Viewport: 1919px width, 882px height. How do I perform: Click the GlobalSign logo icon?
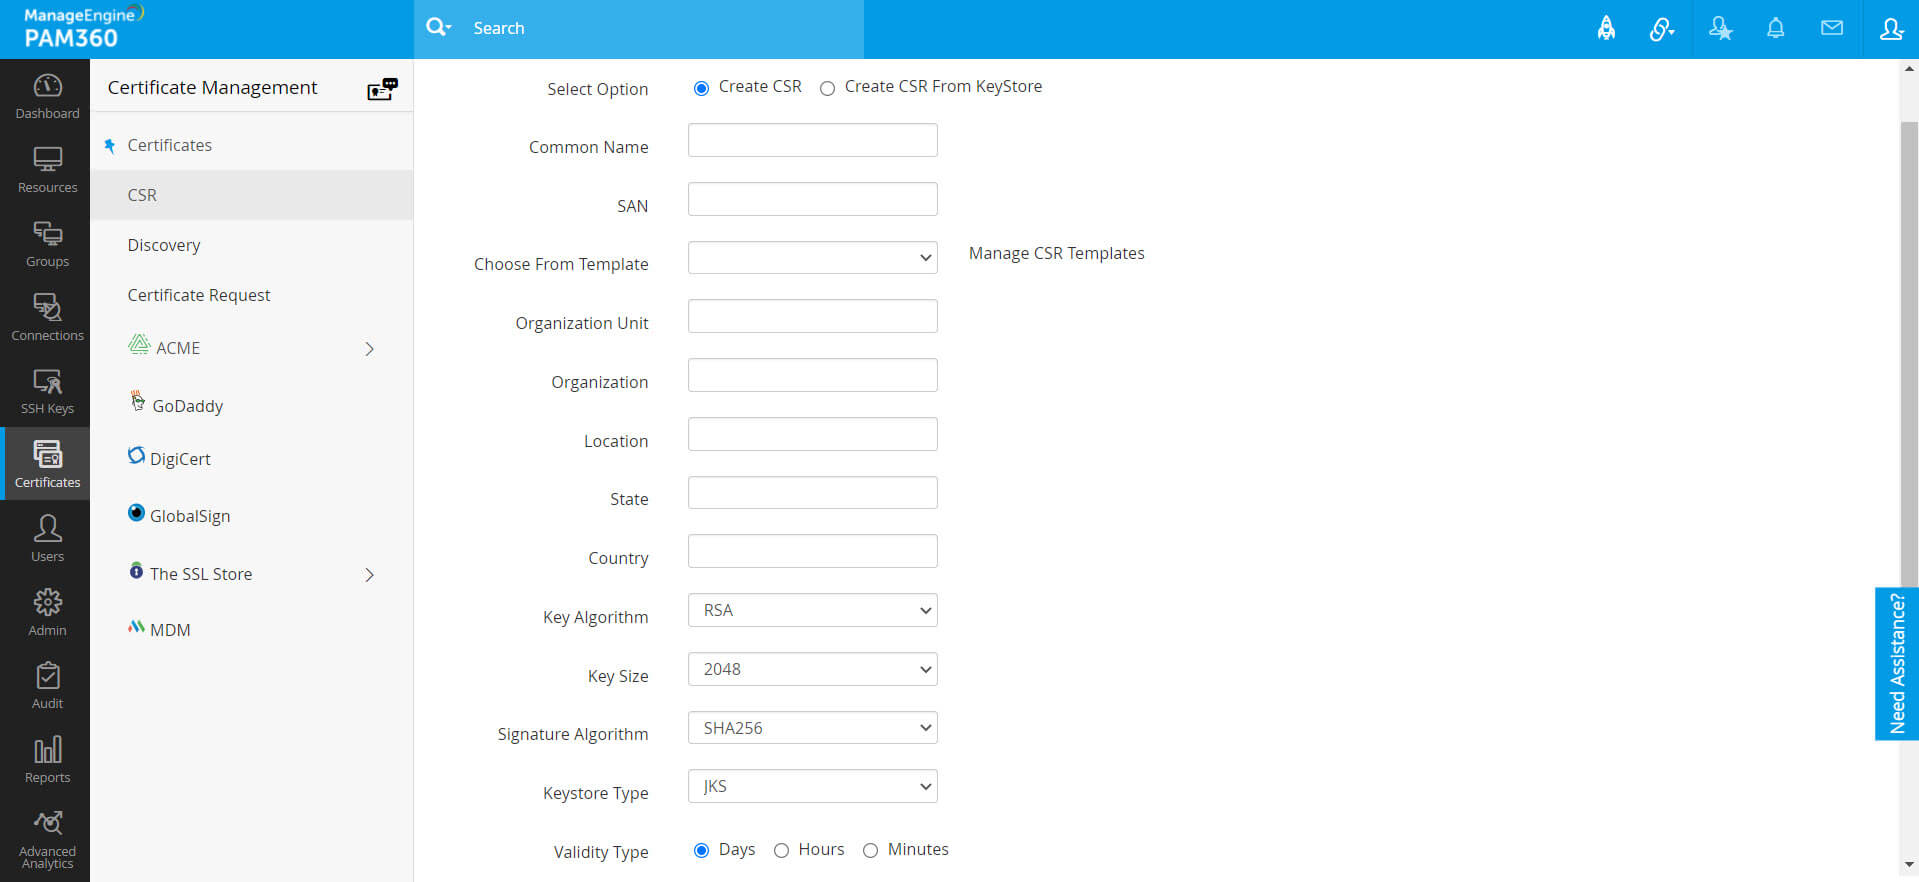coord(137,513)
